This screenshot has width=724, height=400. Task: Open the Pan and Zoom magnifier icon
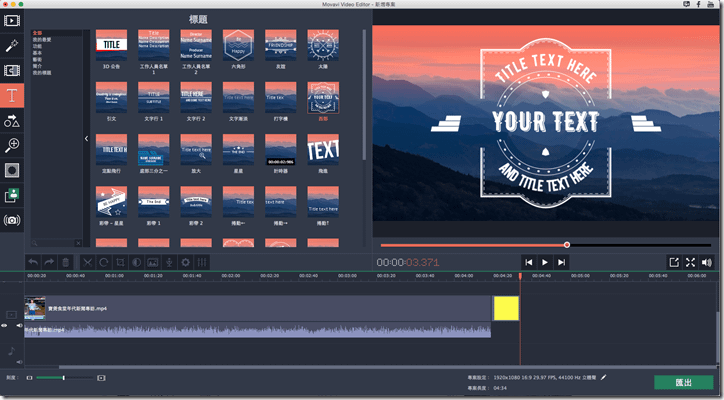point(12,145)
